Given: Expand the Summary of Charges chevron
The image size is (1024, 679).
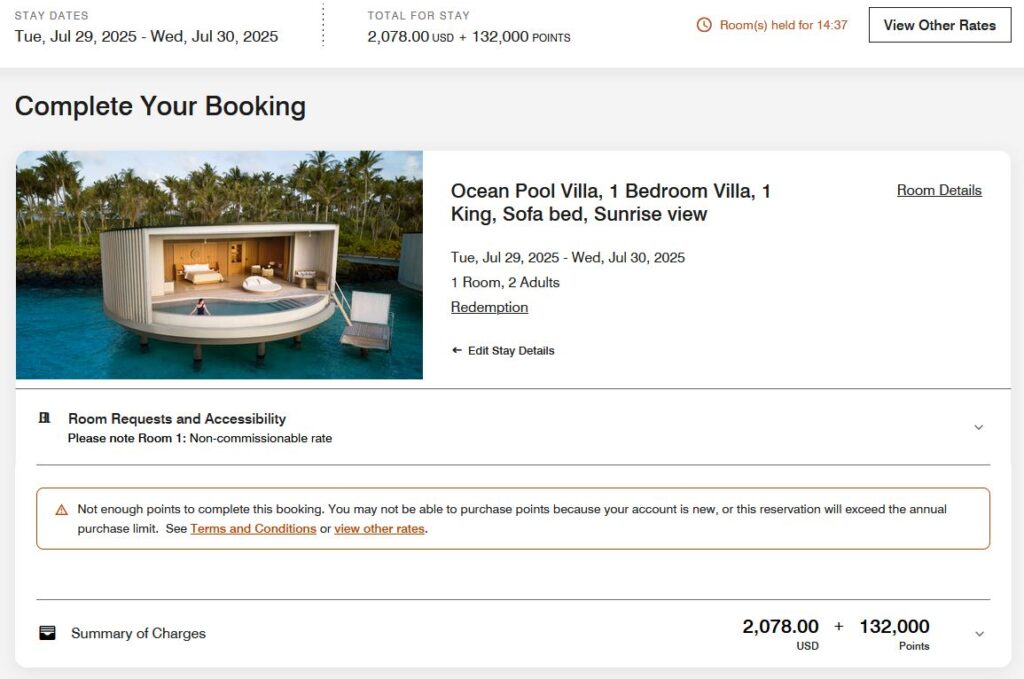Looking at the screenshot, I should (979, 634).
